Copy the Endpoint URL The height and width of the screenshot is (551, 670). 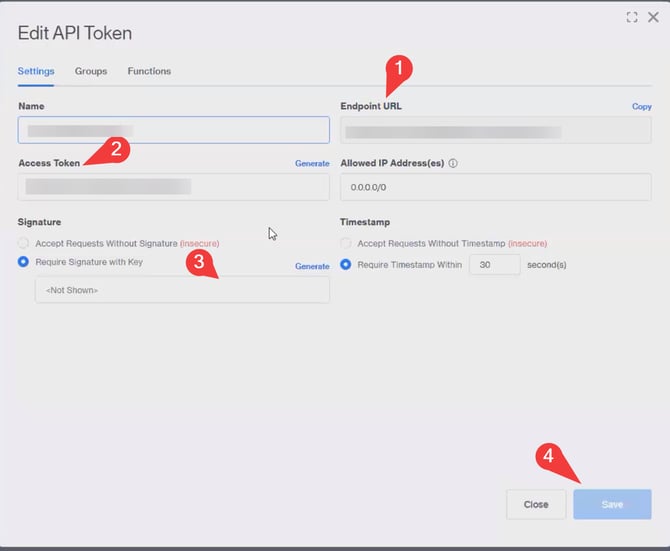tap(641, 106)
